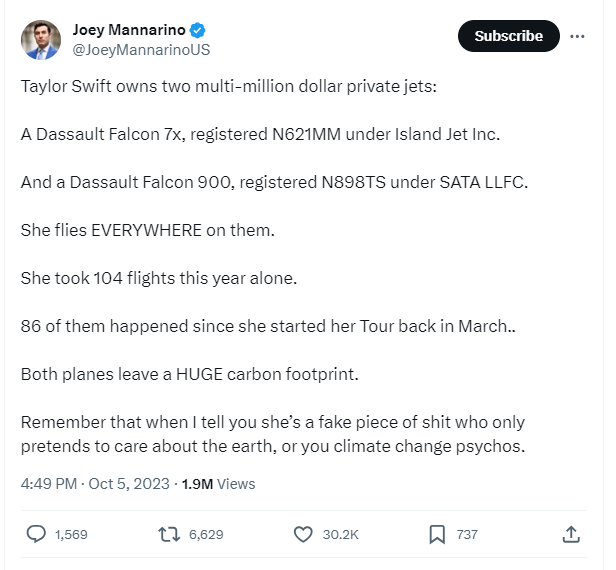
Task: Like the post with heart icon
Action: (303, 535)
